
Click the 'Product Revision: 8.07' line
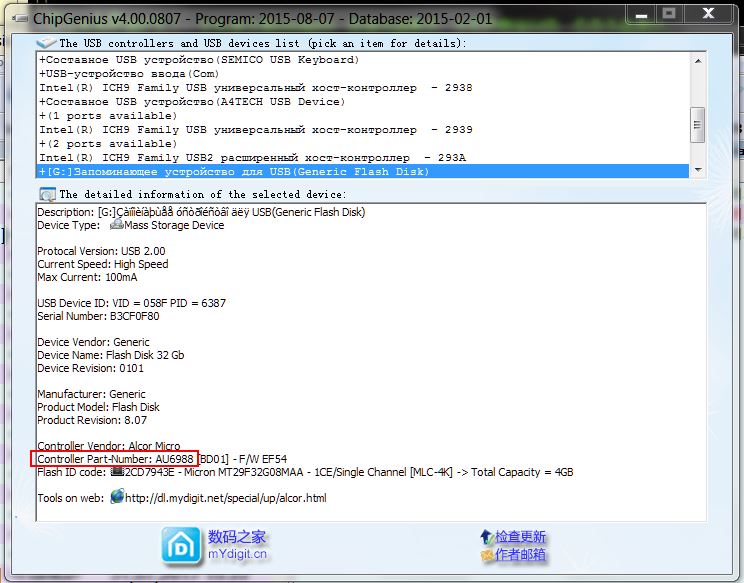click(92, 420)
